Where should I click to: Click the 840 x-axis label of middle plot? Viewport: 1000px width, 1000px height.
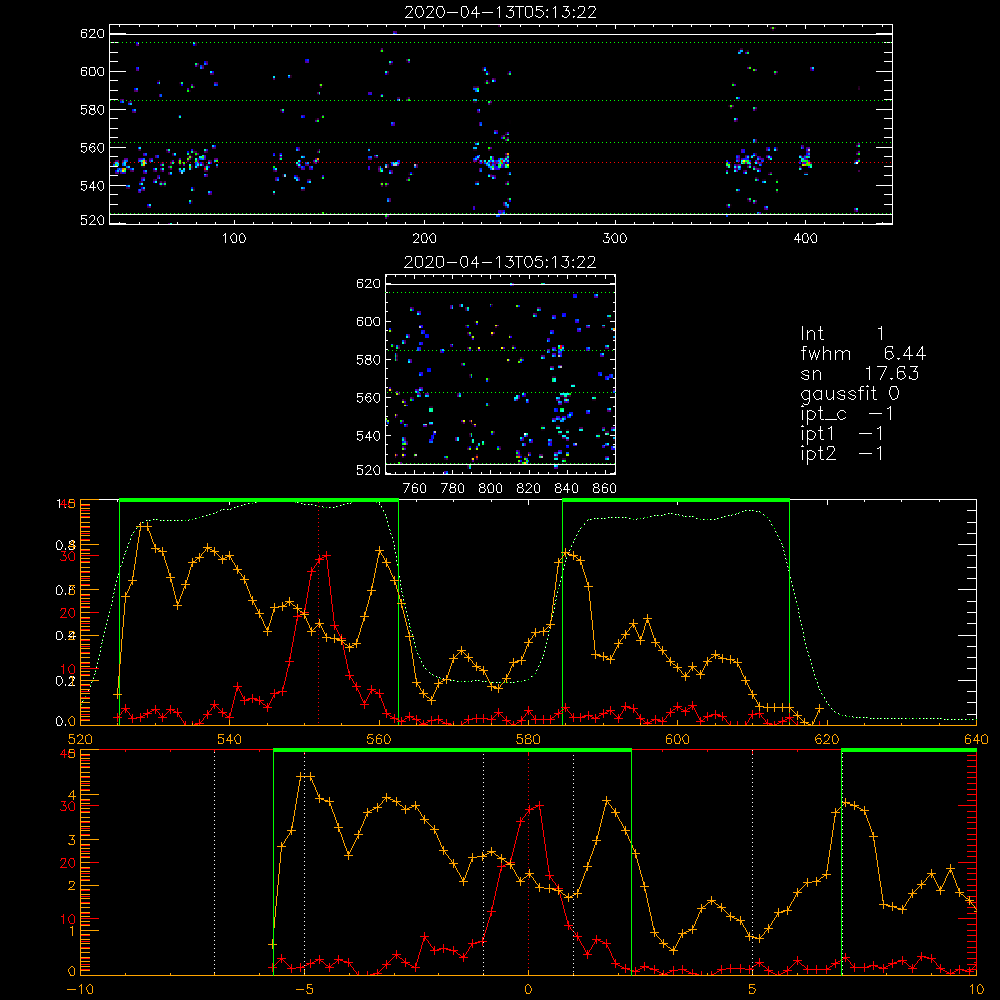coord(566,489)
